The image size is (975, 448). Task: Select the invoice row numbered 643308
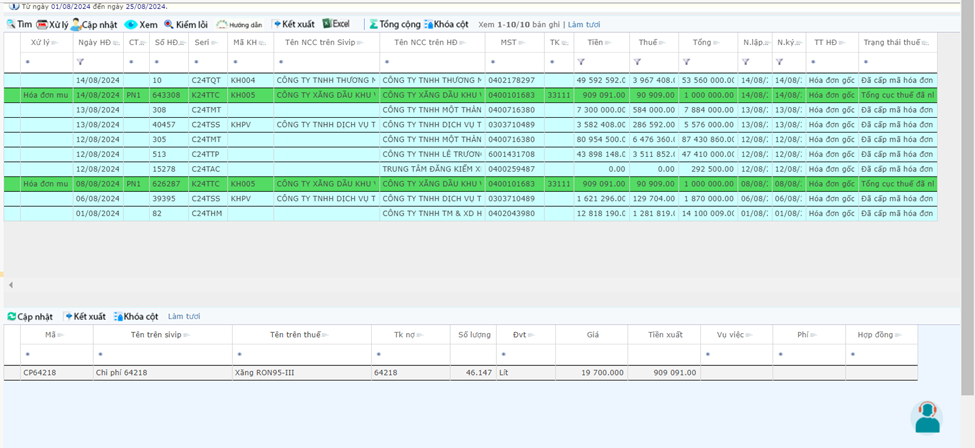[x=166, y=95]
